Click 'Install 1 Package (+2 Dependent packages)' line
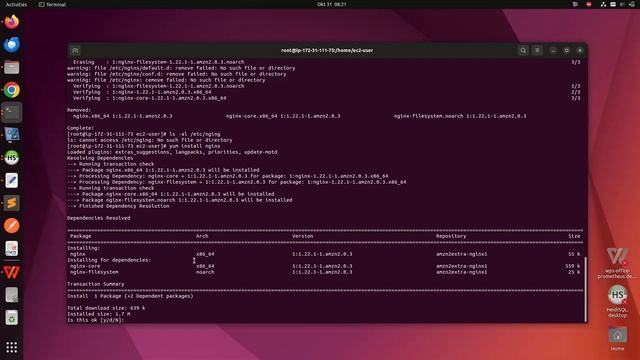The height and width of the screenshot is (360, 640). [x=130, y=296]
